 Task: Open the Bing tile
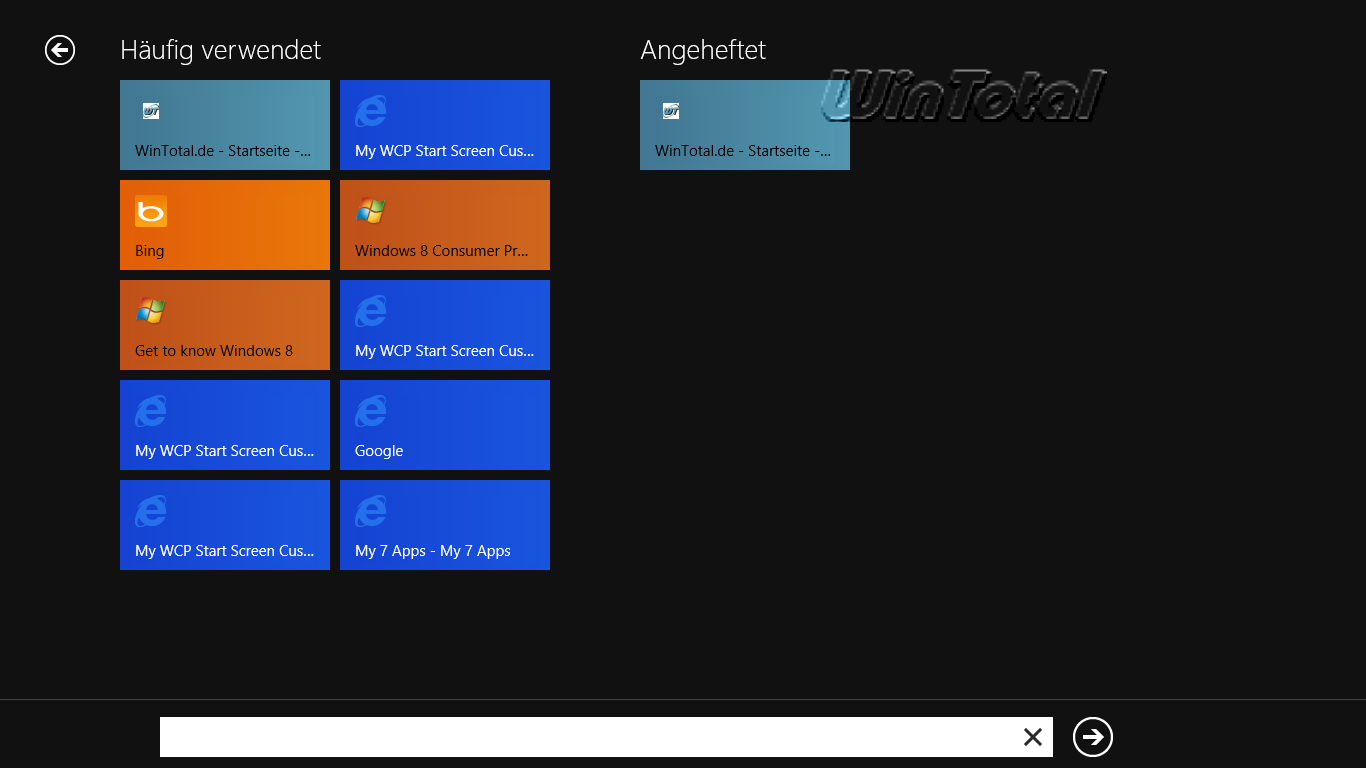(225, 225)
